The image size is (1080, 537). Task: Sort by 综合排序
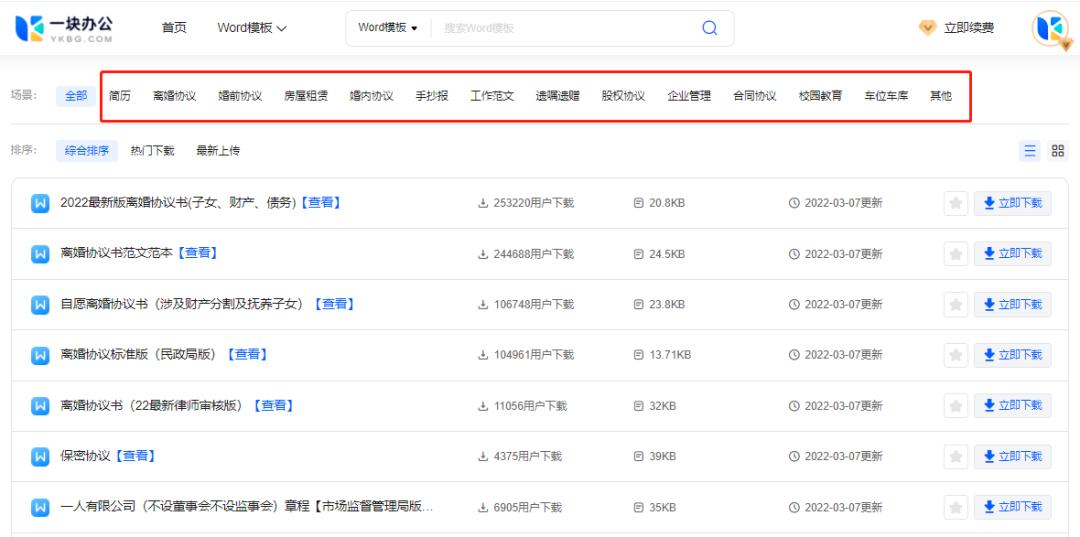[x=87, y=151]
